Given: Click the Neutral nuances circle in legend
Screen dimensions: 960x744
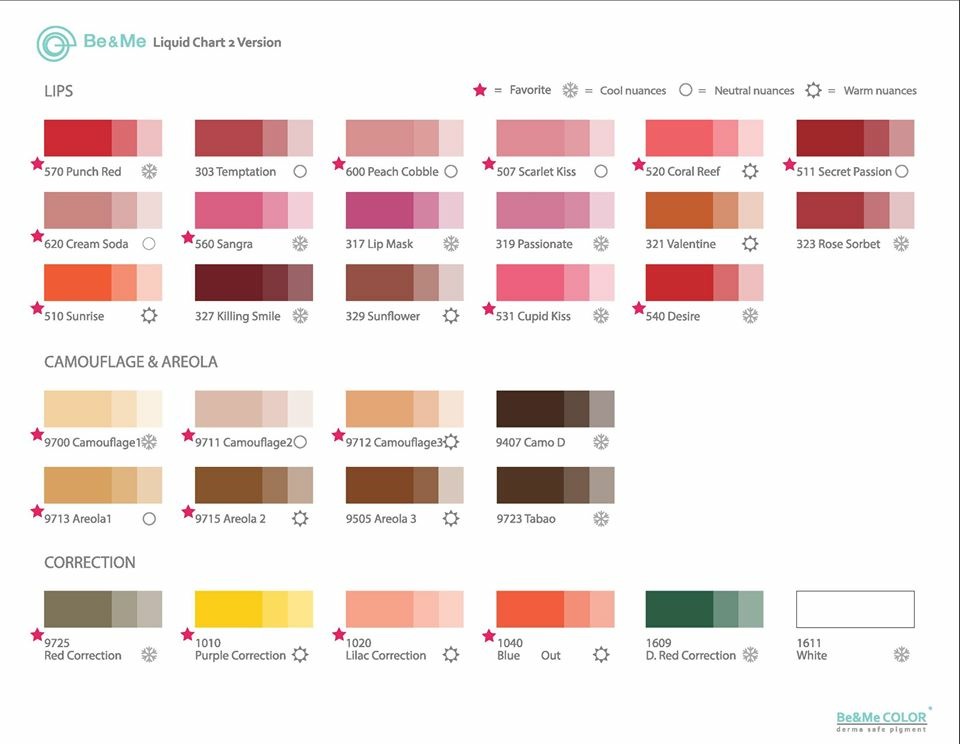Looking at the screenshot, I should click(x=686, y=90).
